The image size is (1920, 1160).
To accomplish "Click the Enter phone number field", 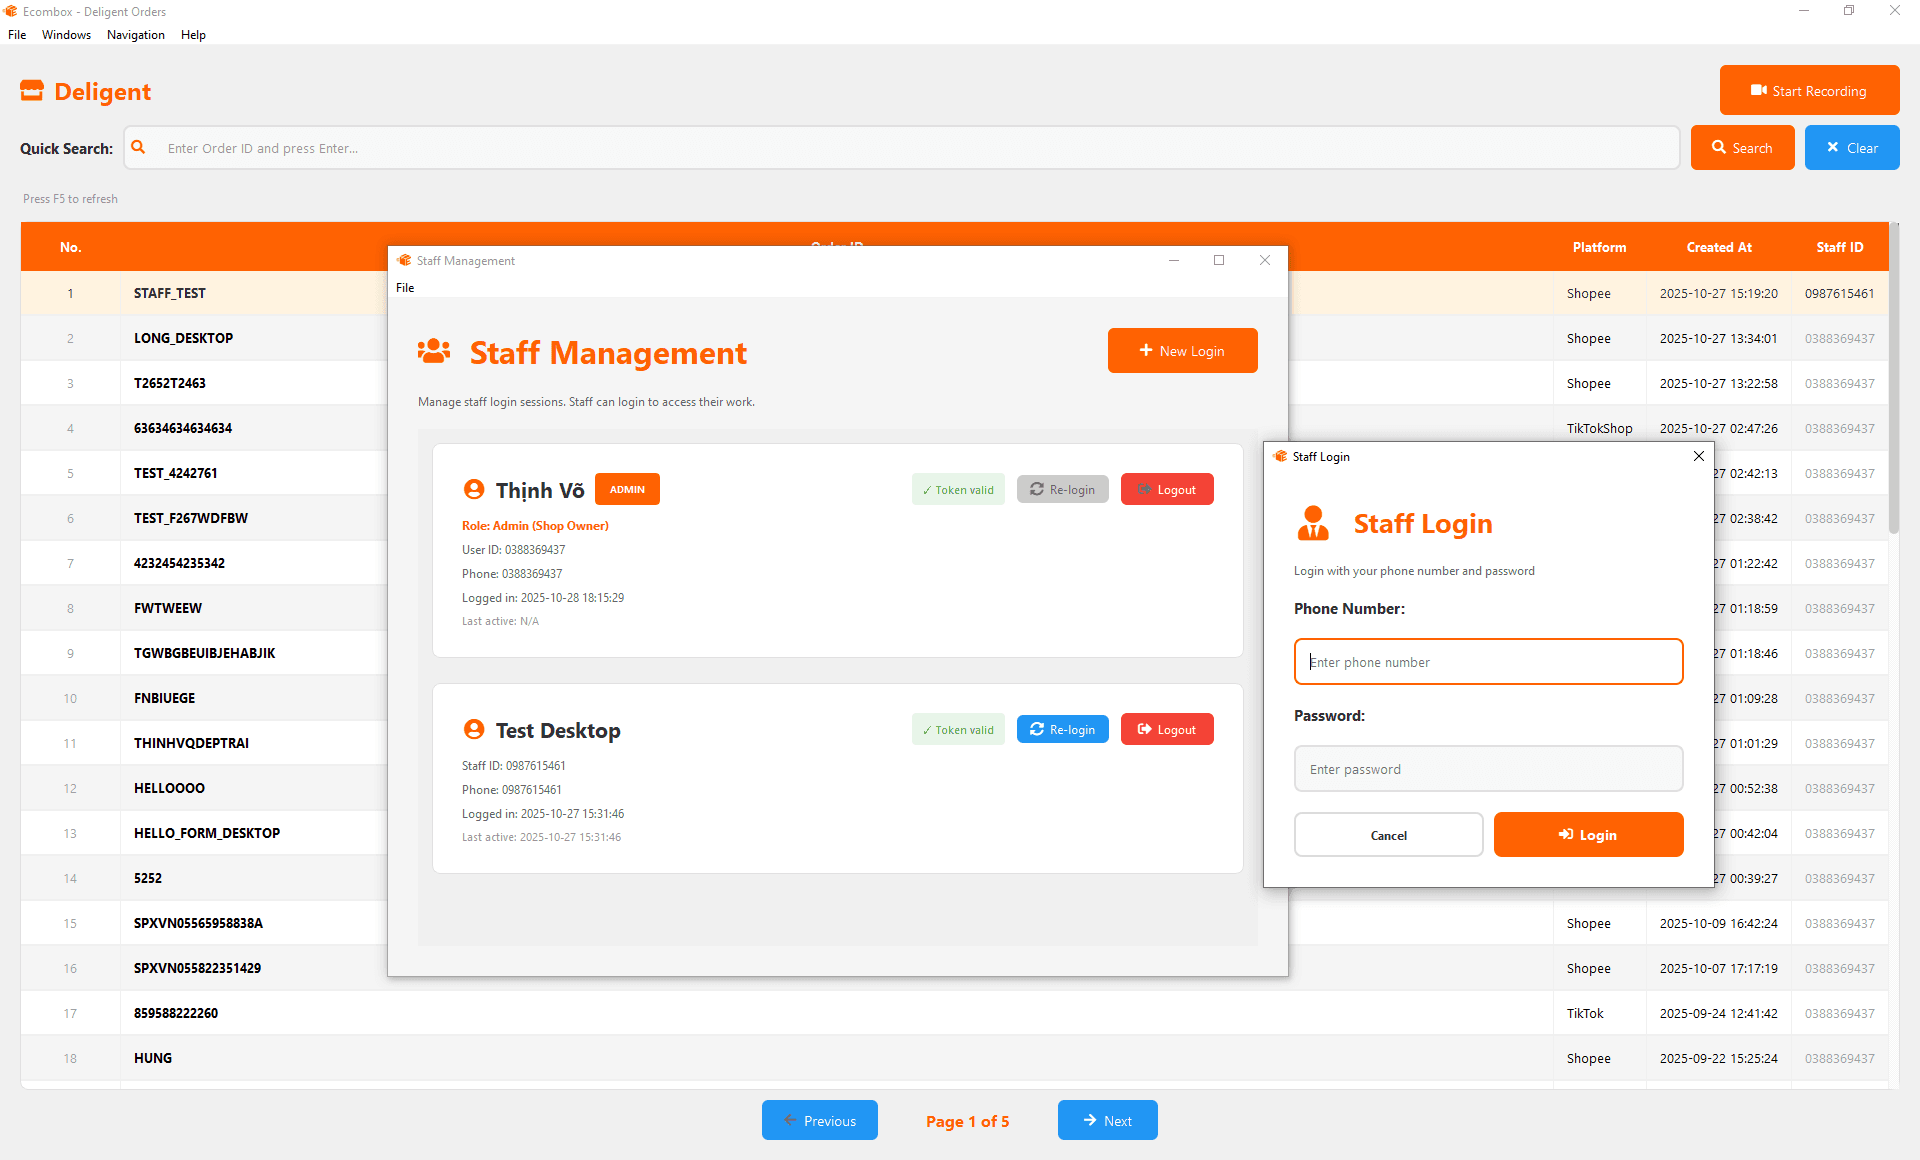I will click(x=1488, y=662).
